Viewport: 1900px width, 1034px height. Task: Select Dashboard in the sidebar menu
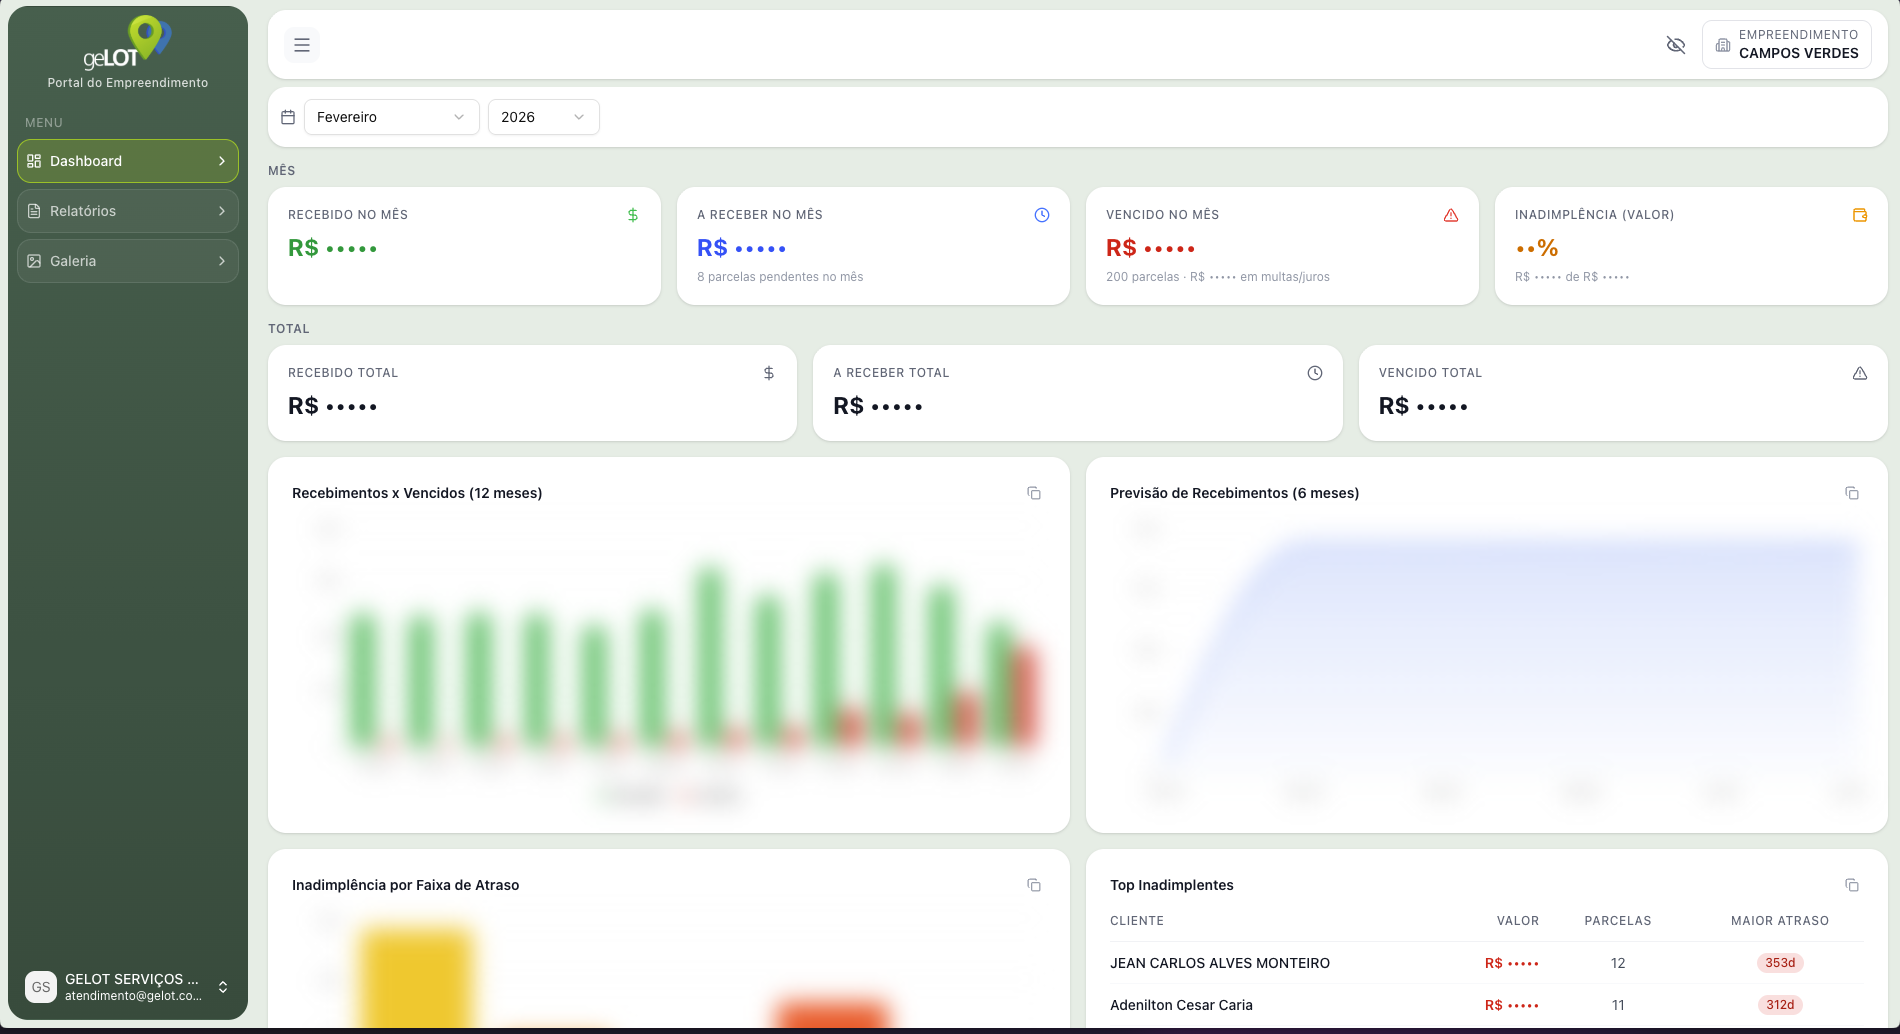click(x=128, y=161)
